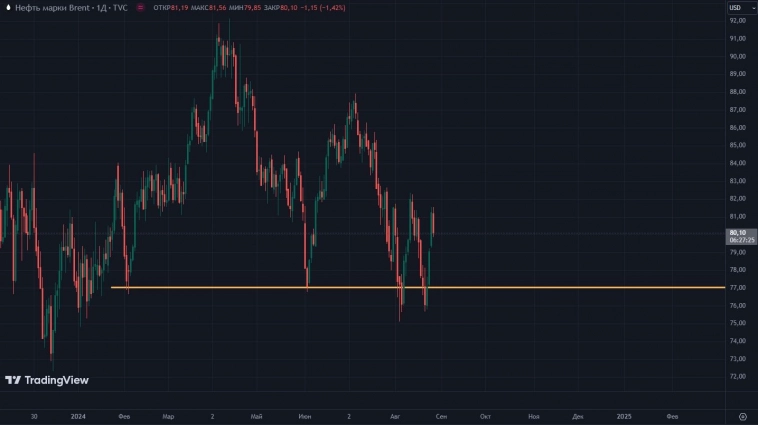Click the 'Июн' label on time axis
Image resolution: width=758 pixels, height=425 pixels.
tap(305, 416)
